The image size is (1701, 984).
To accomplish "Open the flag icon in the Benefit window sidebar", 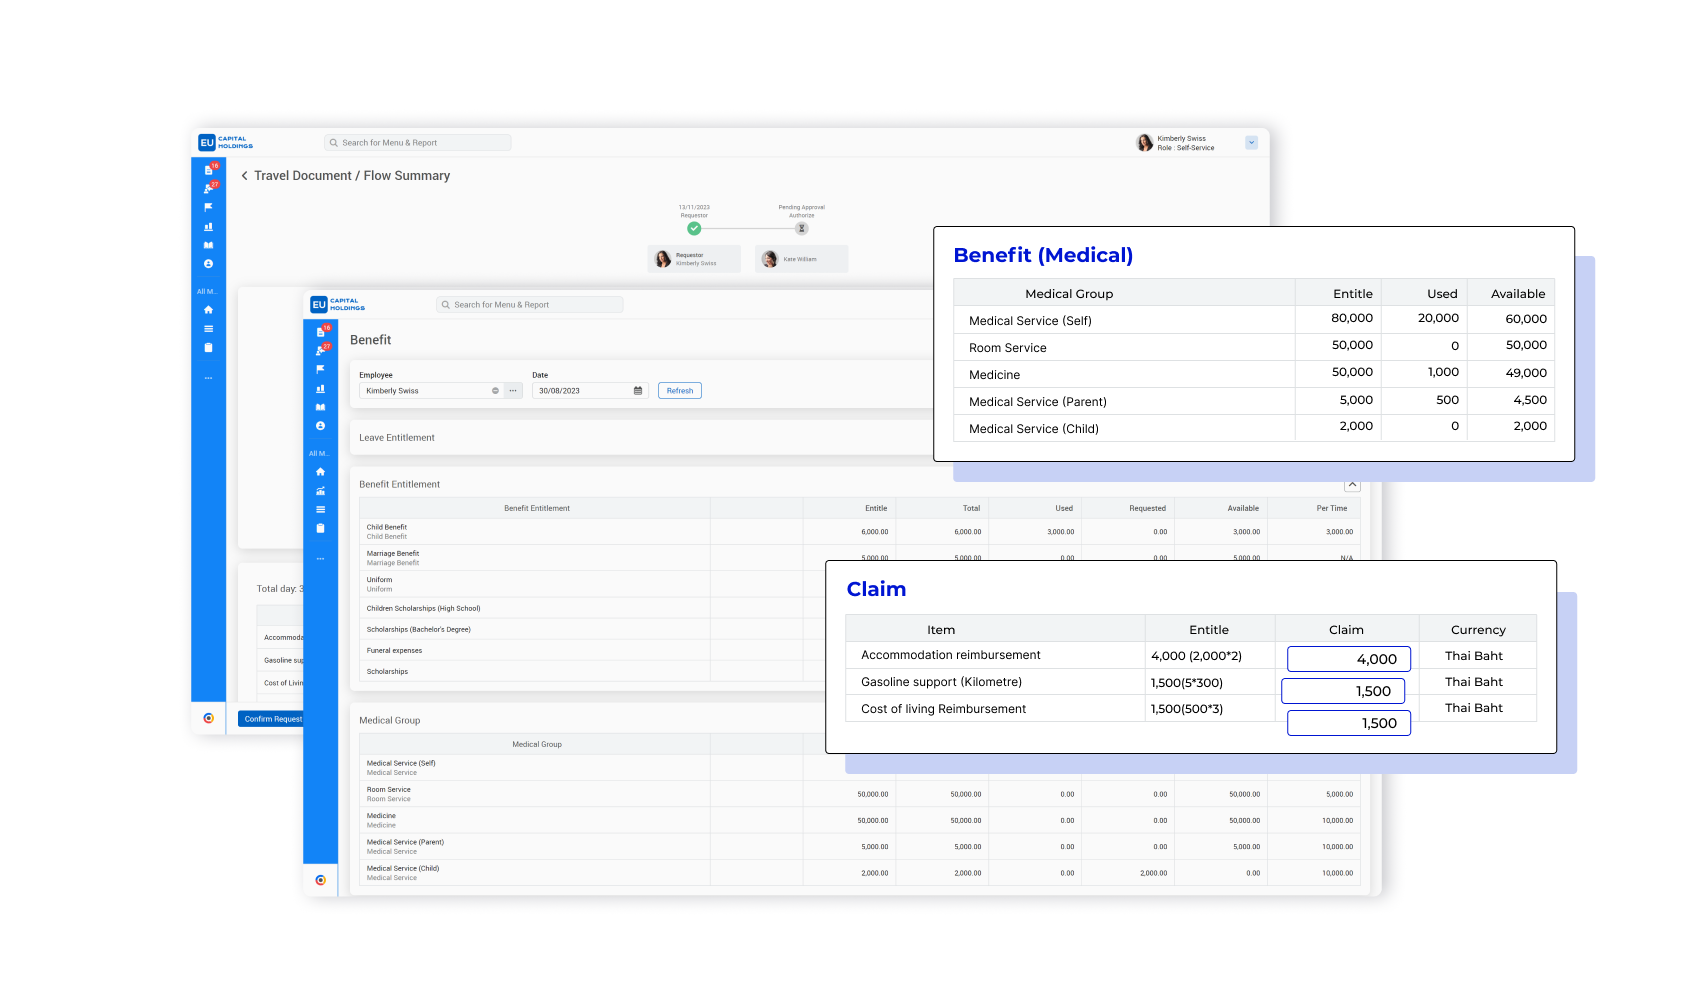I will [x=320, y=369].
